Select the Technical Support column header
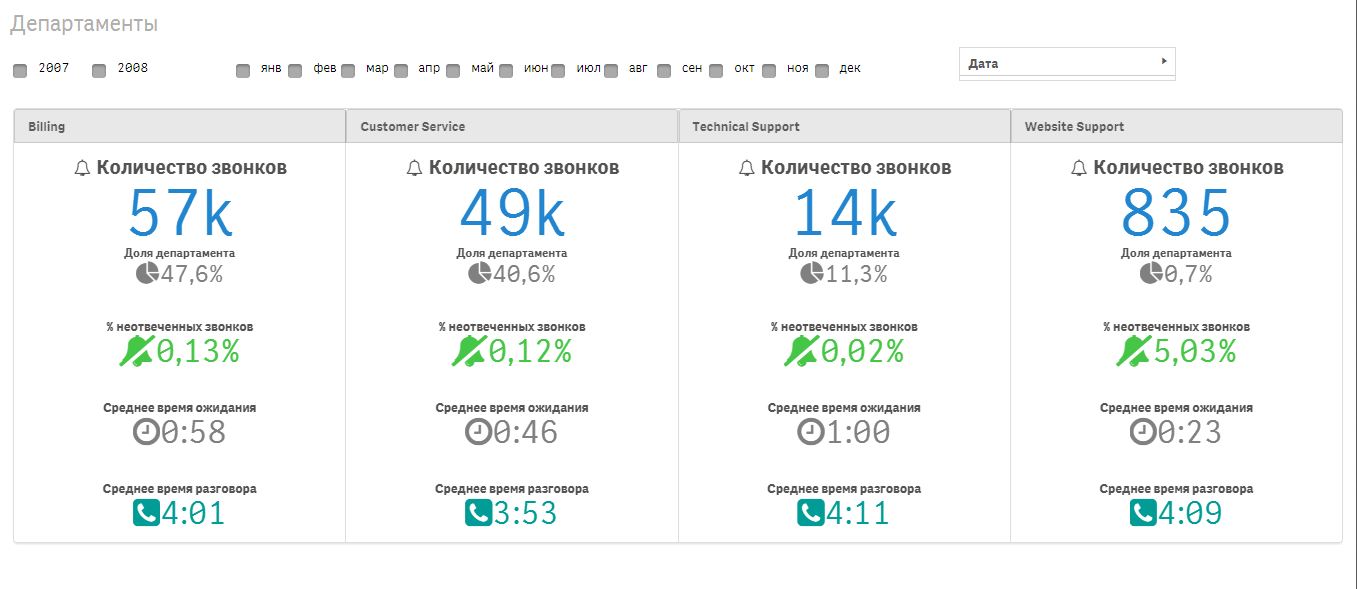 (x=746, y=127)
